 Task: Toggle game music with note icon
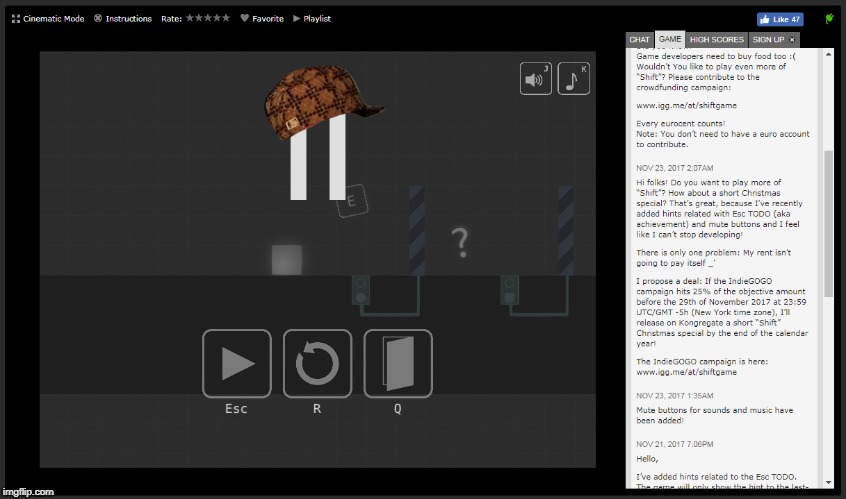click(x=572, y=79)
